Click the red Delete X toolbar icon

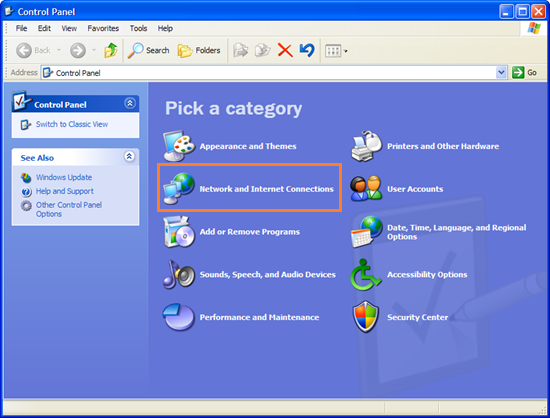[285, 50]
